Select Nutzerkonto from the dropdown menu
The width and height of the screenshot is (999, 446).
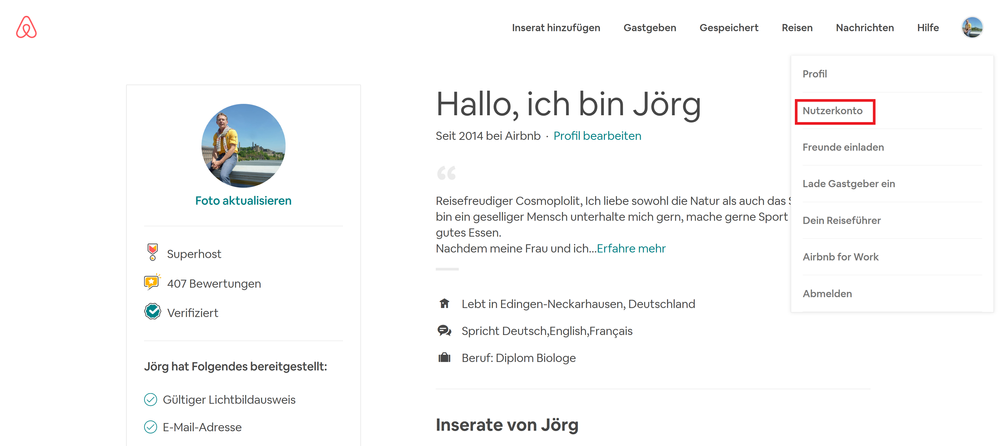[833, 111]
